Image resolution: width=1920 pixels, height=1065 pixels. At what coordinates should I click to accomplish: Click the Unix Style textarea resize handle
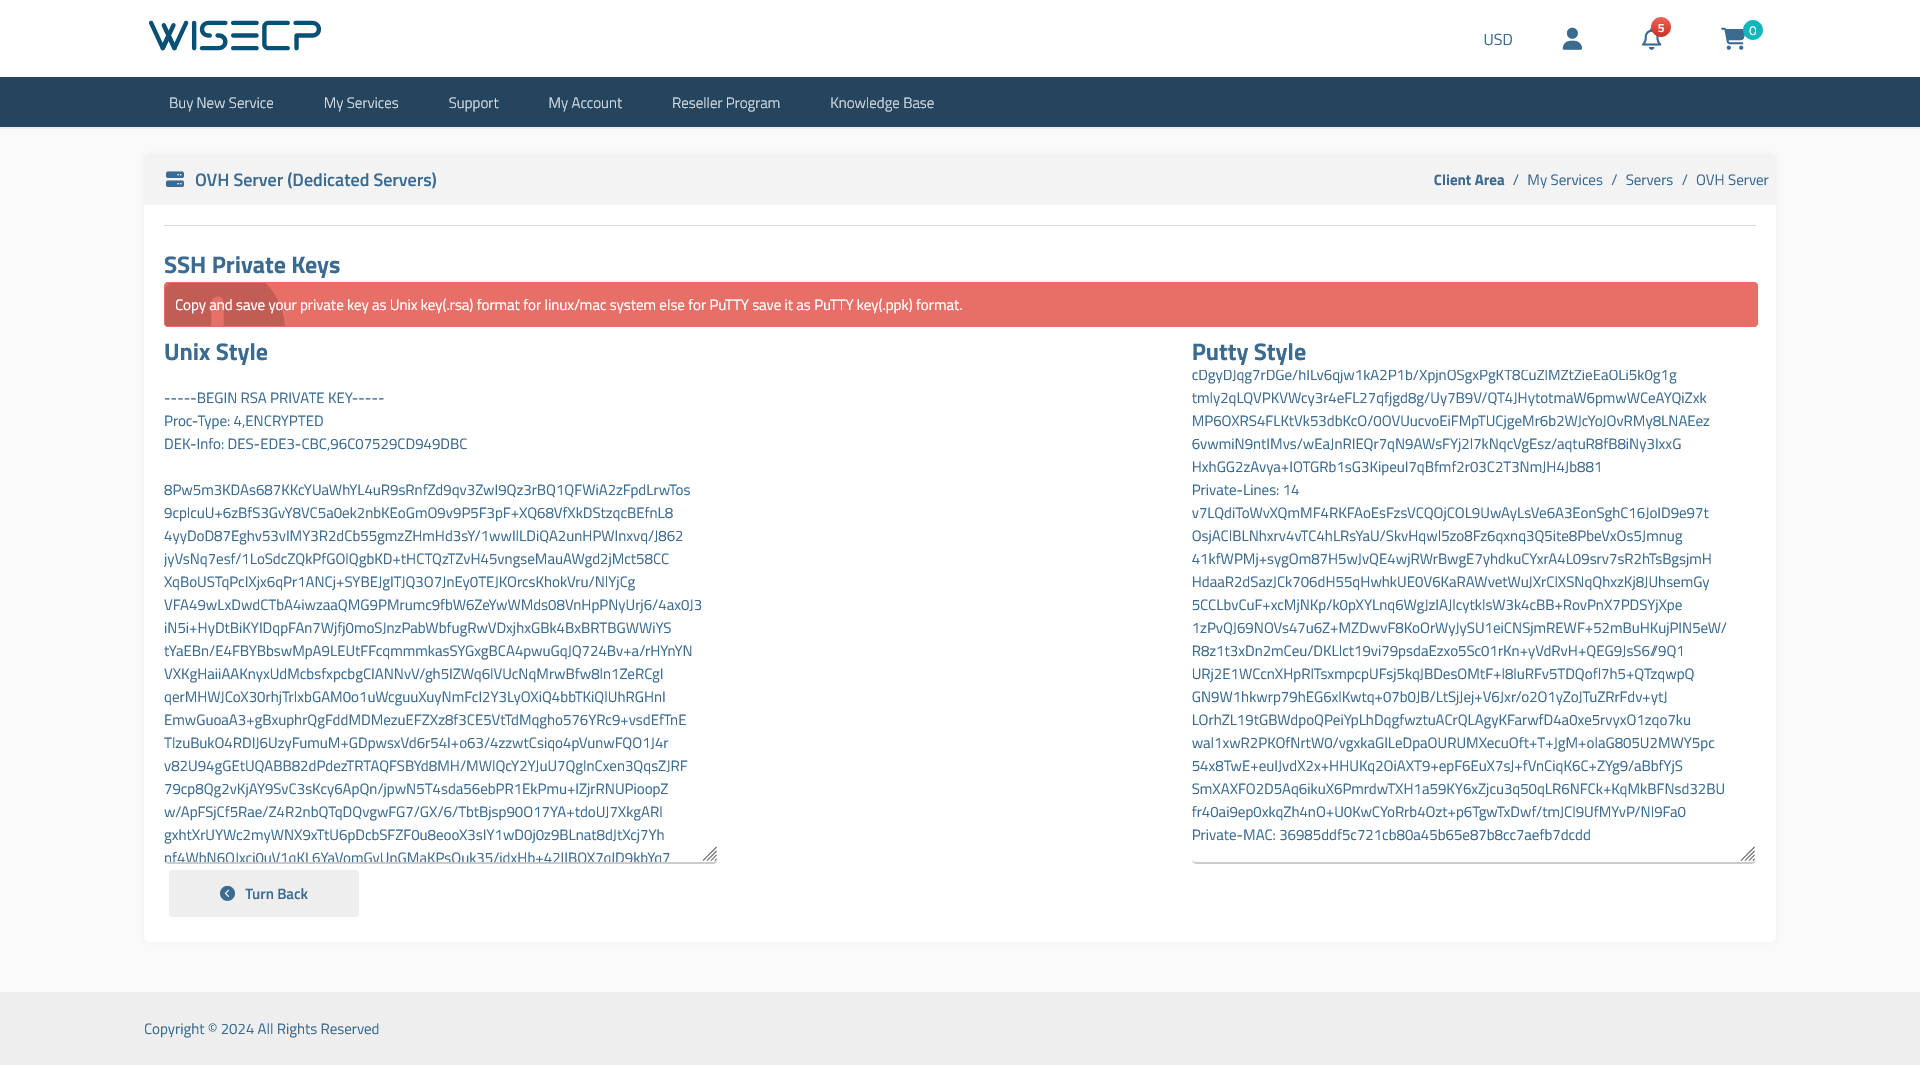[710, 854]
